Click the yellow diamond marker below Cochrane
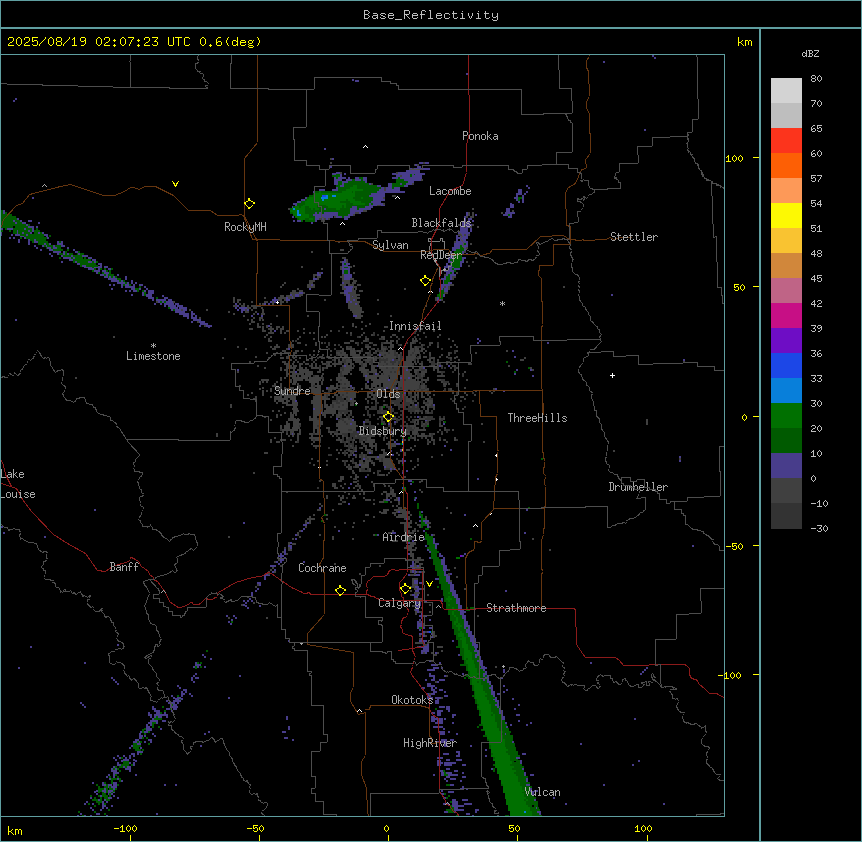 pyautogui.click(x=340, y=590)
